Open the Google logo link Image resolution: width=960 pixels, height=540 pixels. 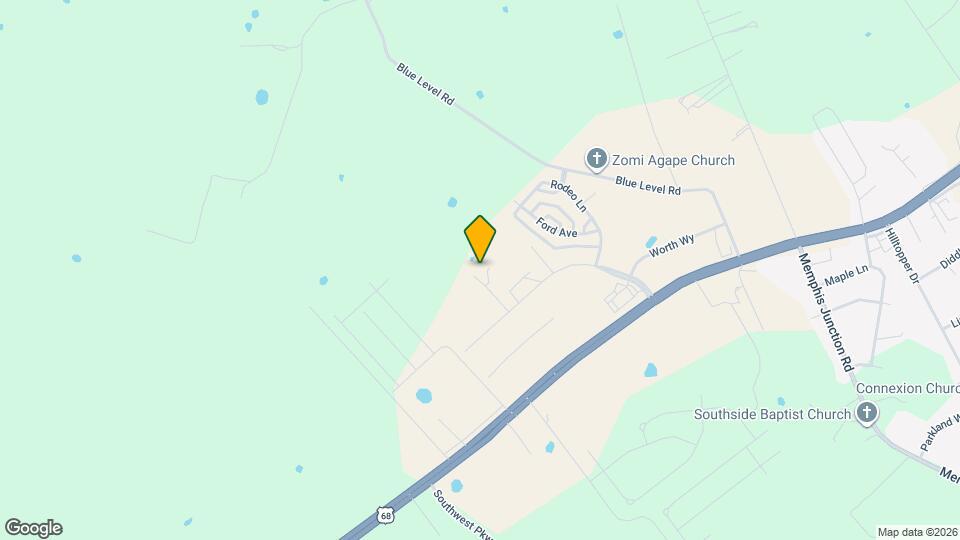[34, 528]
